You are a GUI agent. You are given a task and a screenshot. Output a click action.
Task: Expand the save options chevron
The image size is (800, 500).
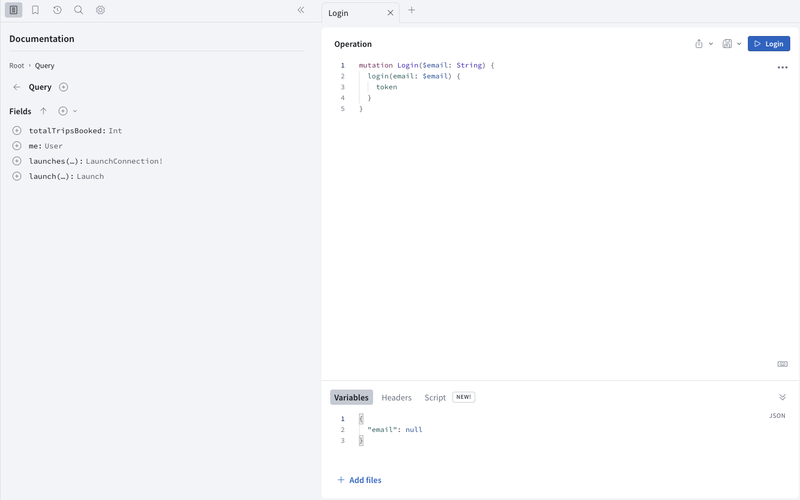coord(739,44)
